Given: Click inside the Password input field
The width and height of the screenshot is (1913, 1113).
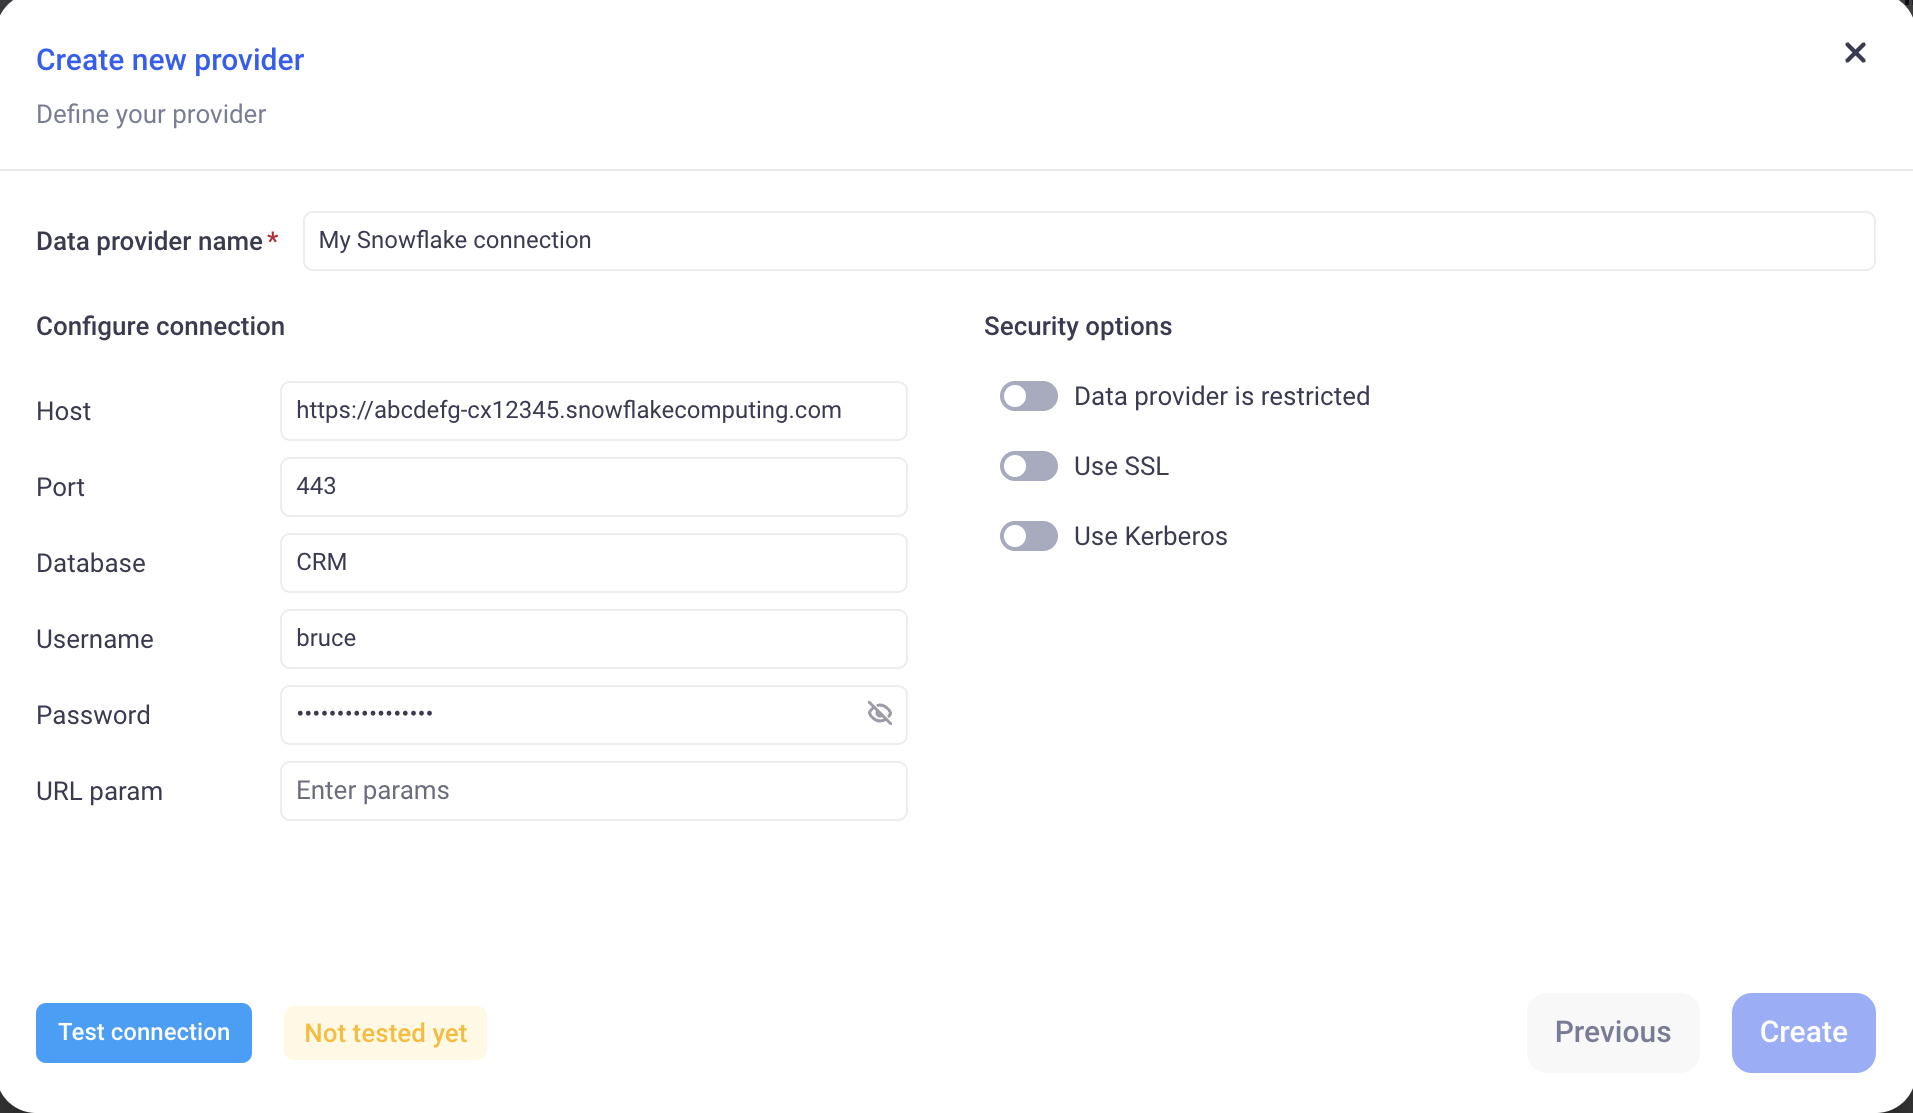Looking at the screenshot, I should click(x=570, y=715).
